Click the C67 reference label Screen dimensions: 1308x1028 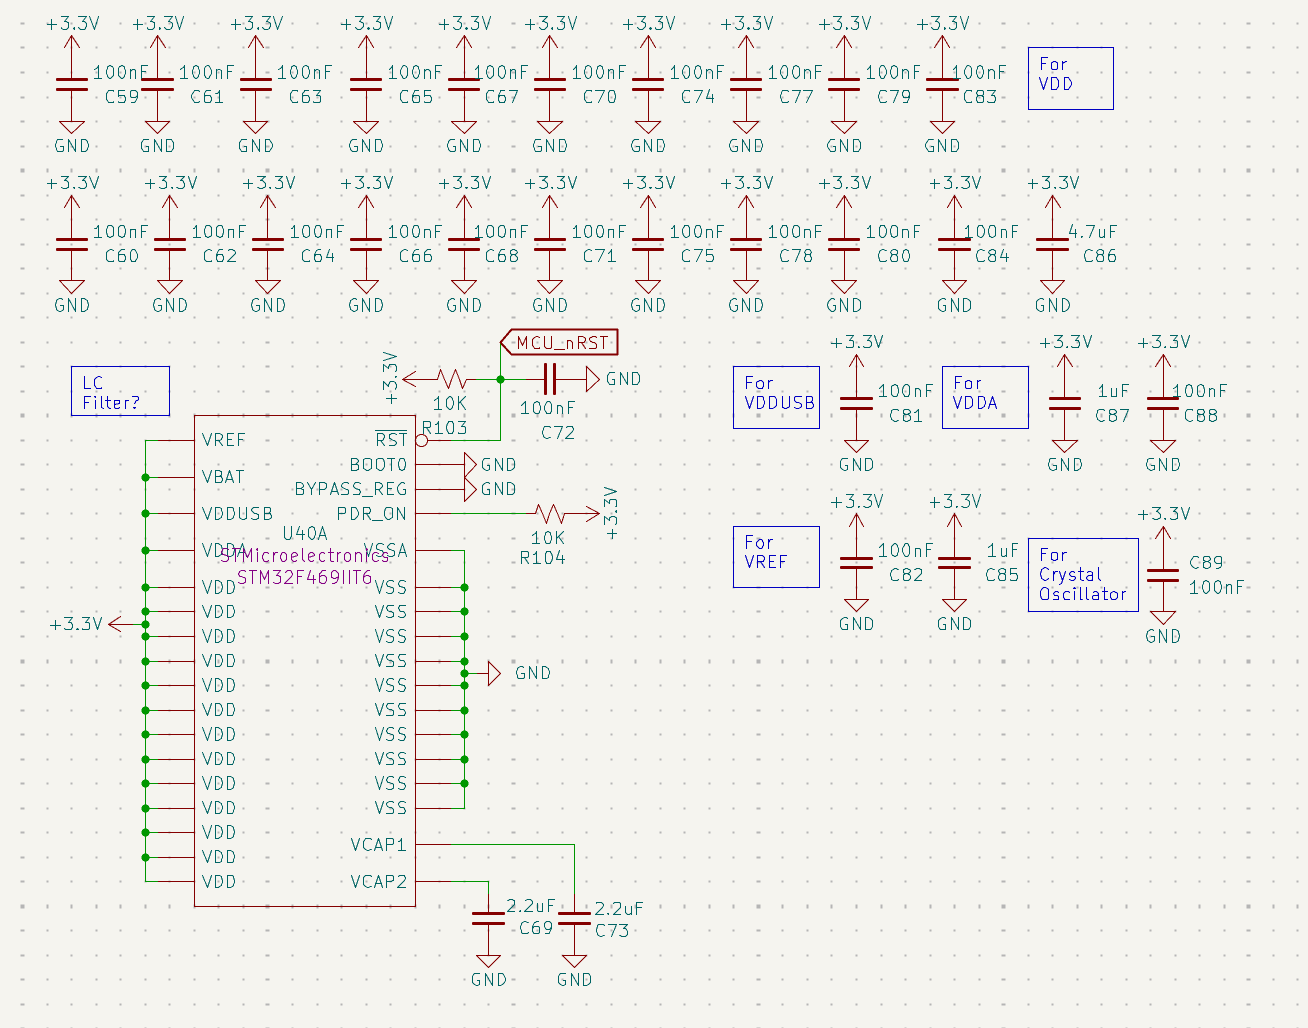(x=502, y=97)
